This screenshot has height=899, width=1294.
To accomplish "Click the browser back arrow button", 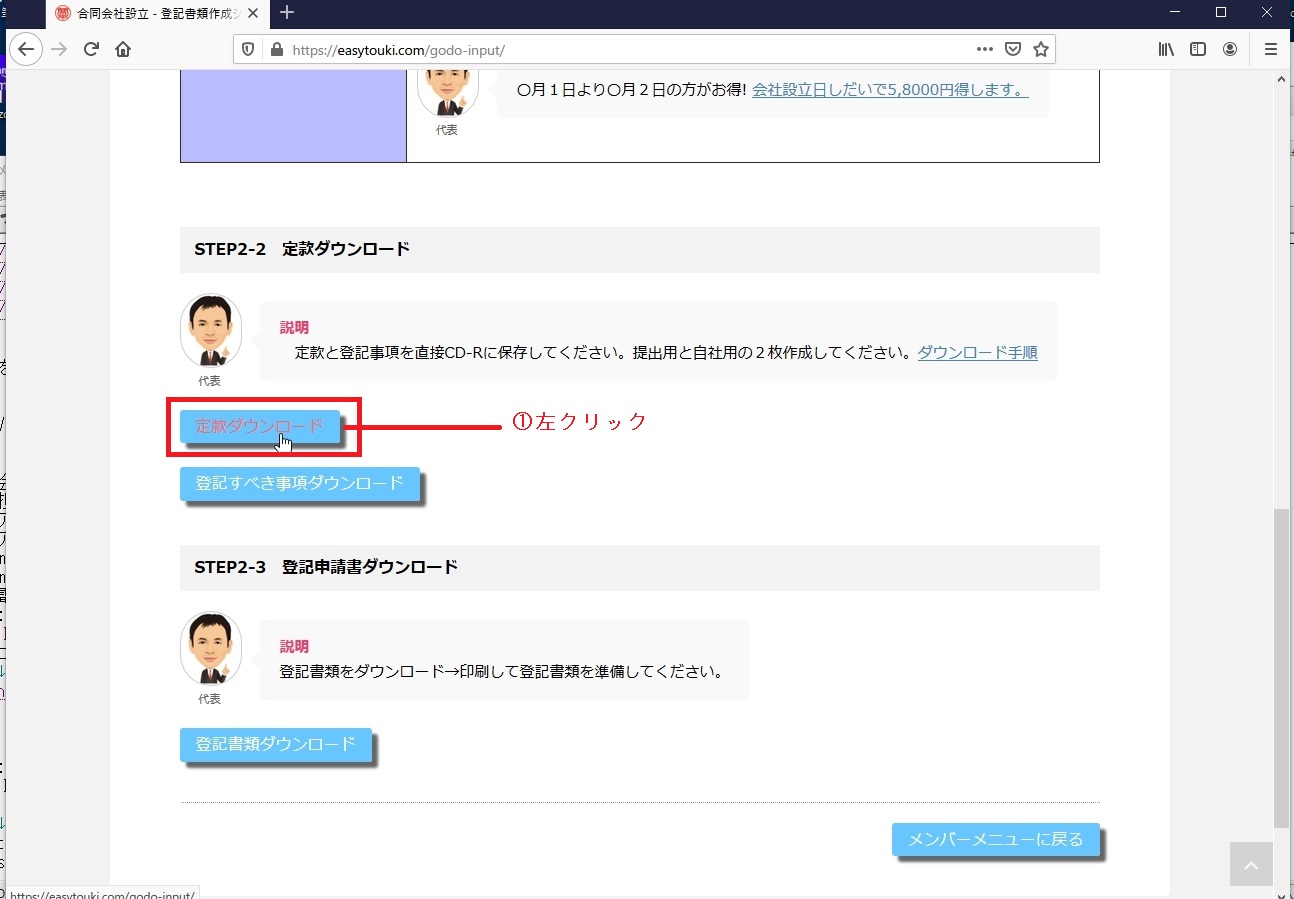I will pos(26,49).
